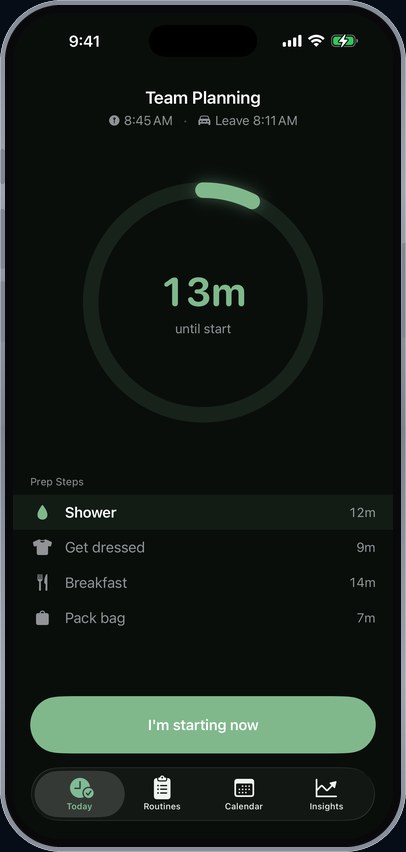Tap the Breakfast 14m duration

coord(363,582)
